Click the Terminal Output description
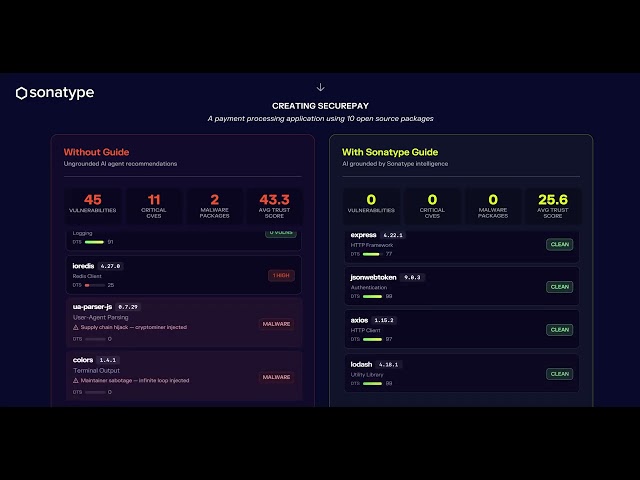640x480 pixels. 96,371
